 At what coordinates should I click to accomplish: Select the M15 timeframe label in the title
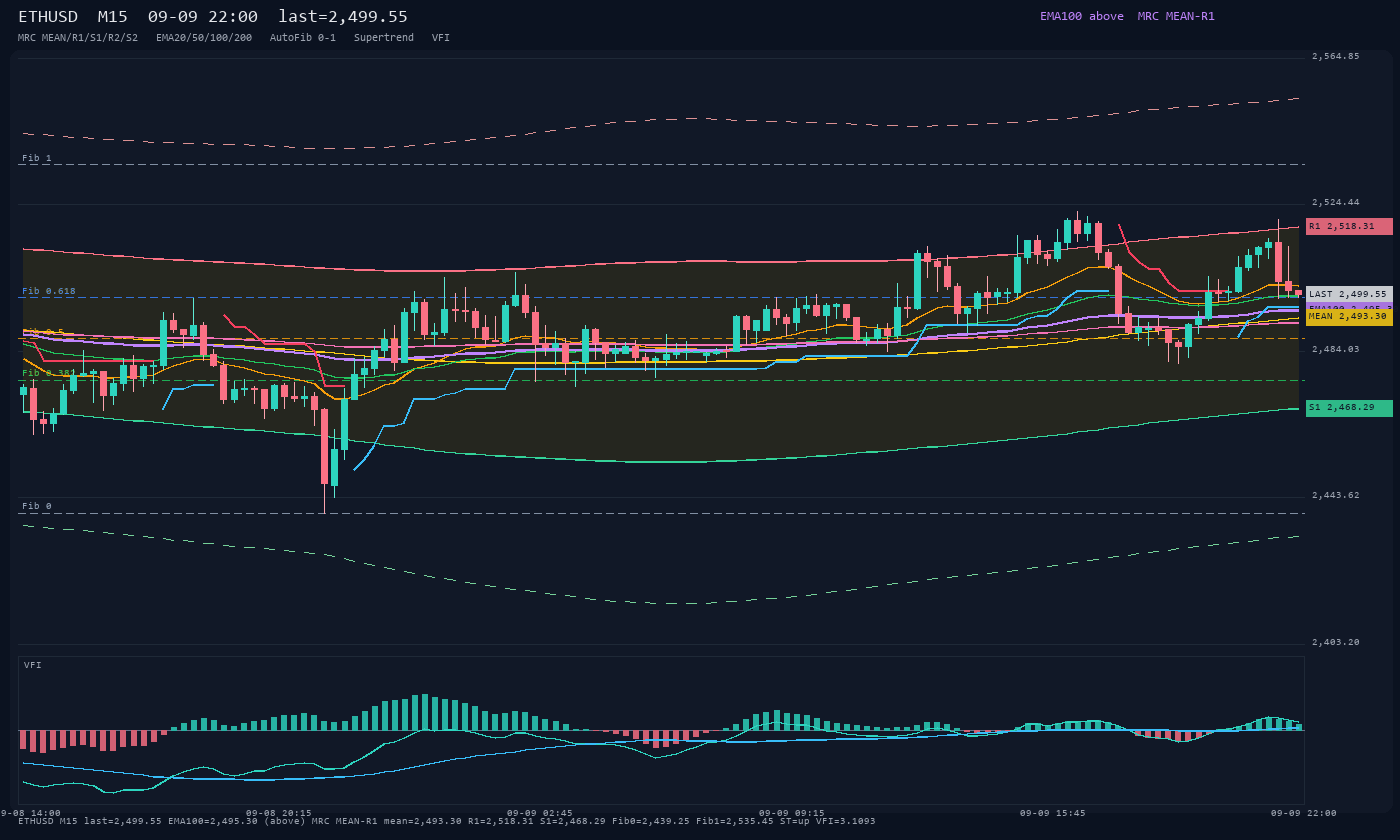click(x=112, y=17)
